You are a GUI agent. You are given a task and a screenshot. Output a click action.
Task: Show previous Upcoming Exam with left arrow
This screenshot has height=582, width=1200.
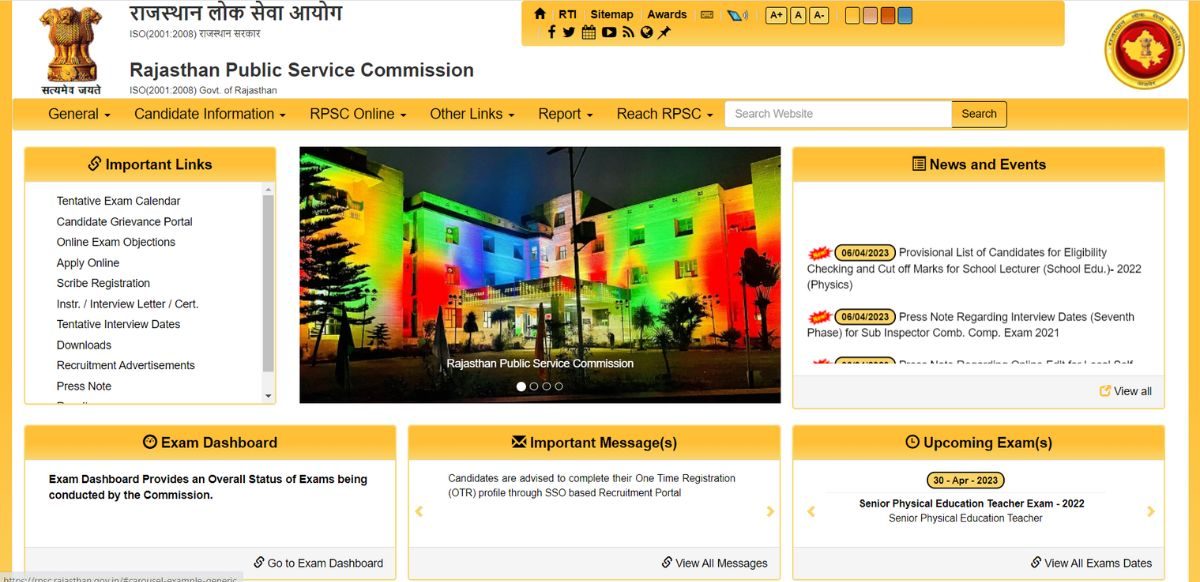811,512
